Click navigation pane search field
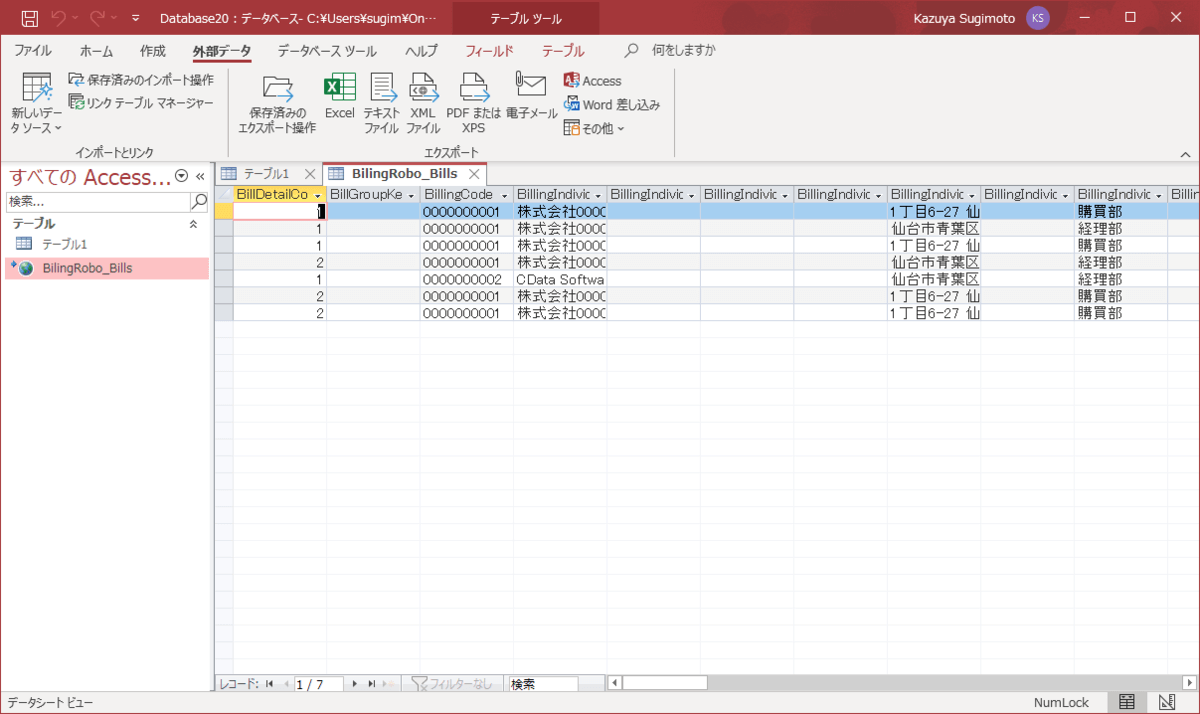 click(97, 202)
